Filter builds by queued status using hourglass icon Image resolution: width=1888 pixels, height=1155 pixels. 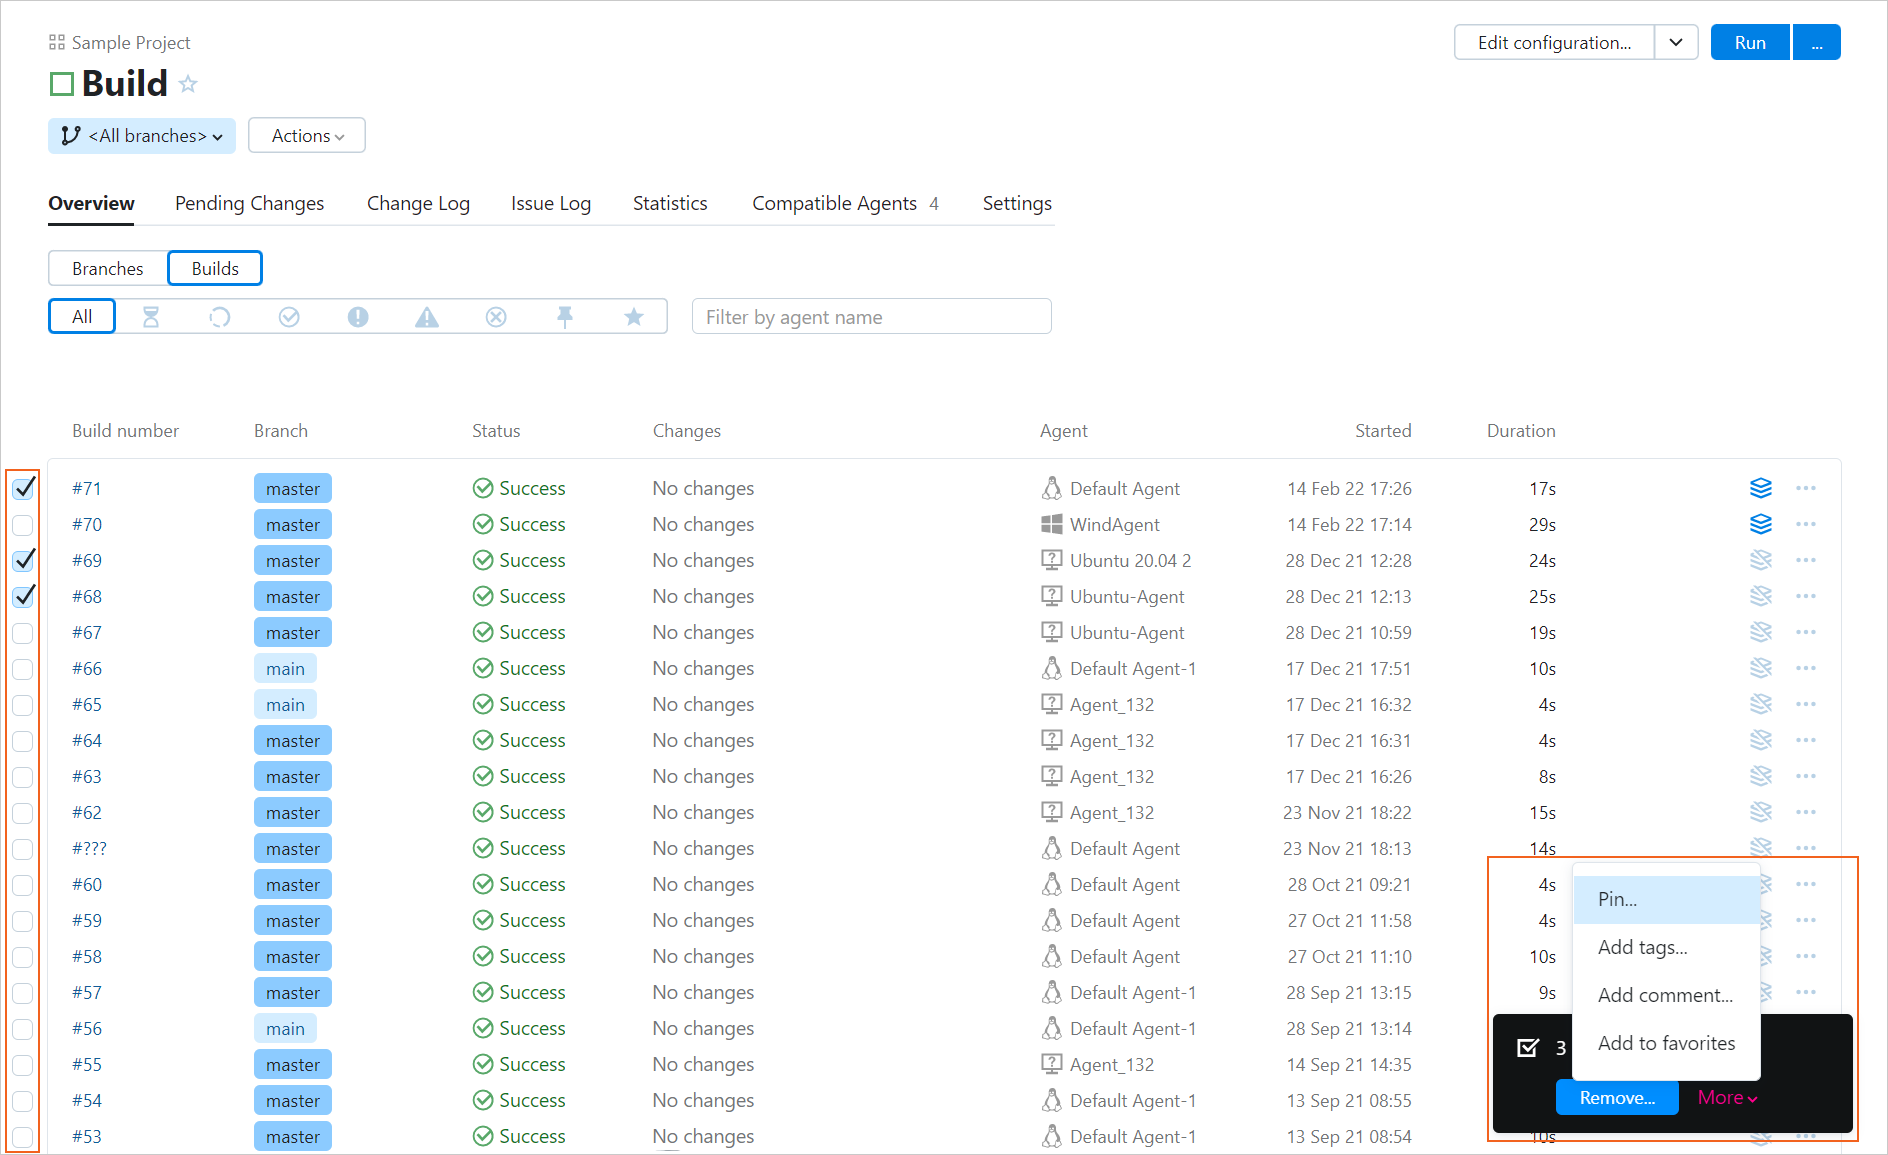pyautogui.click(x=151, y=316)
